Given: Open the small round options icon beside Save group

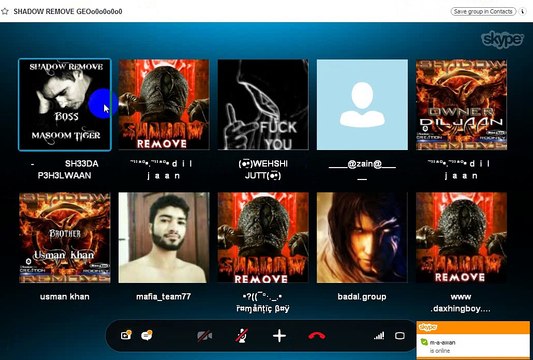Looking at the screenshot, I should pos(522,12).
